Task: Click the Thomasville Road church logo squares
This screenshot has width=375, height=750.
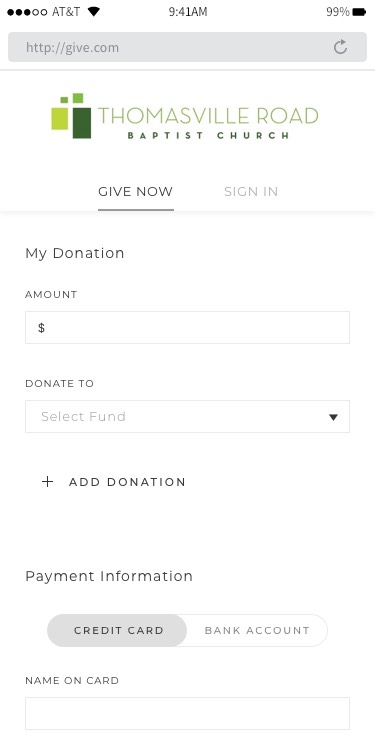Action: point(71,116)
